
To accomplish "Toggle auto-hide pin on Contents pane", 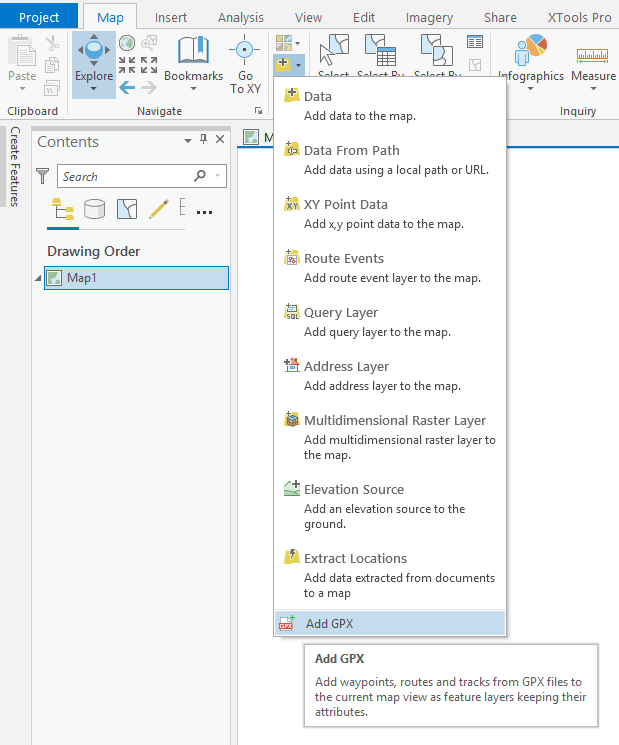I will click(x=203, y=139).
